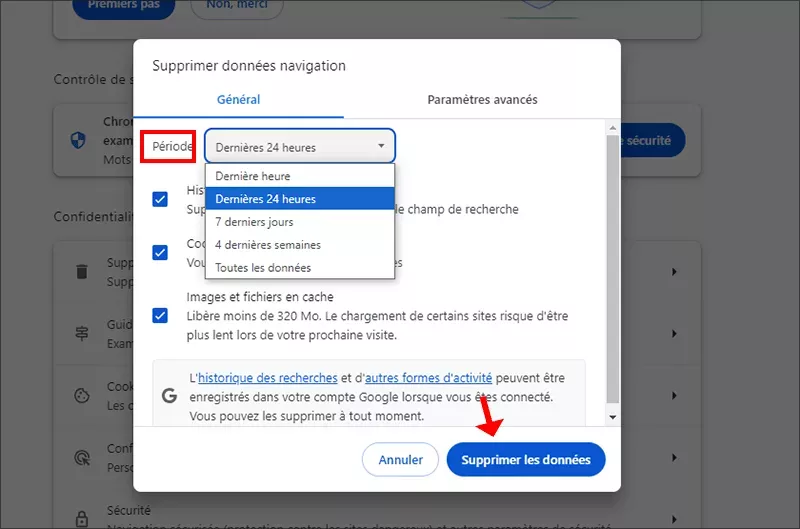Click the safety check shield icon
The image size is (800, 529).
pos(78,140)
